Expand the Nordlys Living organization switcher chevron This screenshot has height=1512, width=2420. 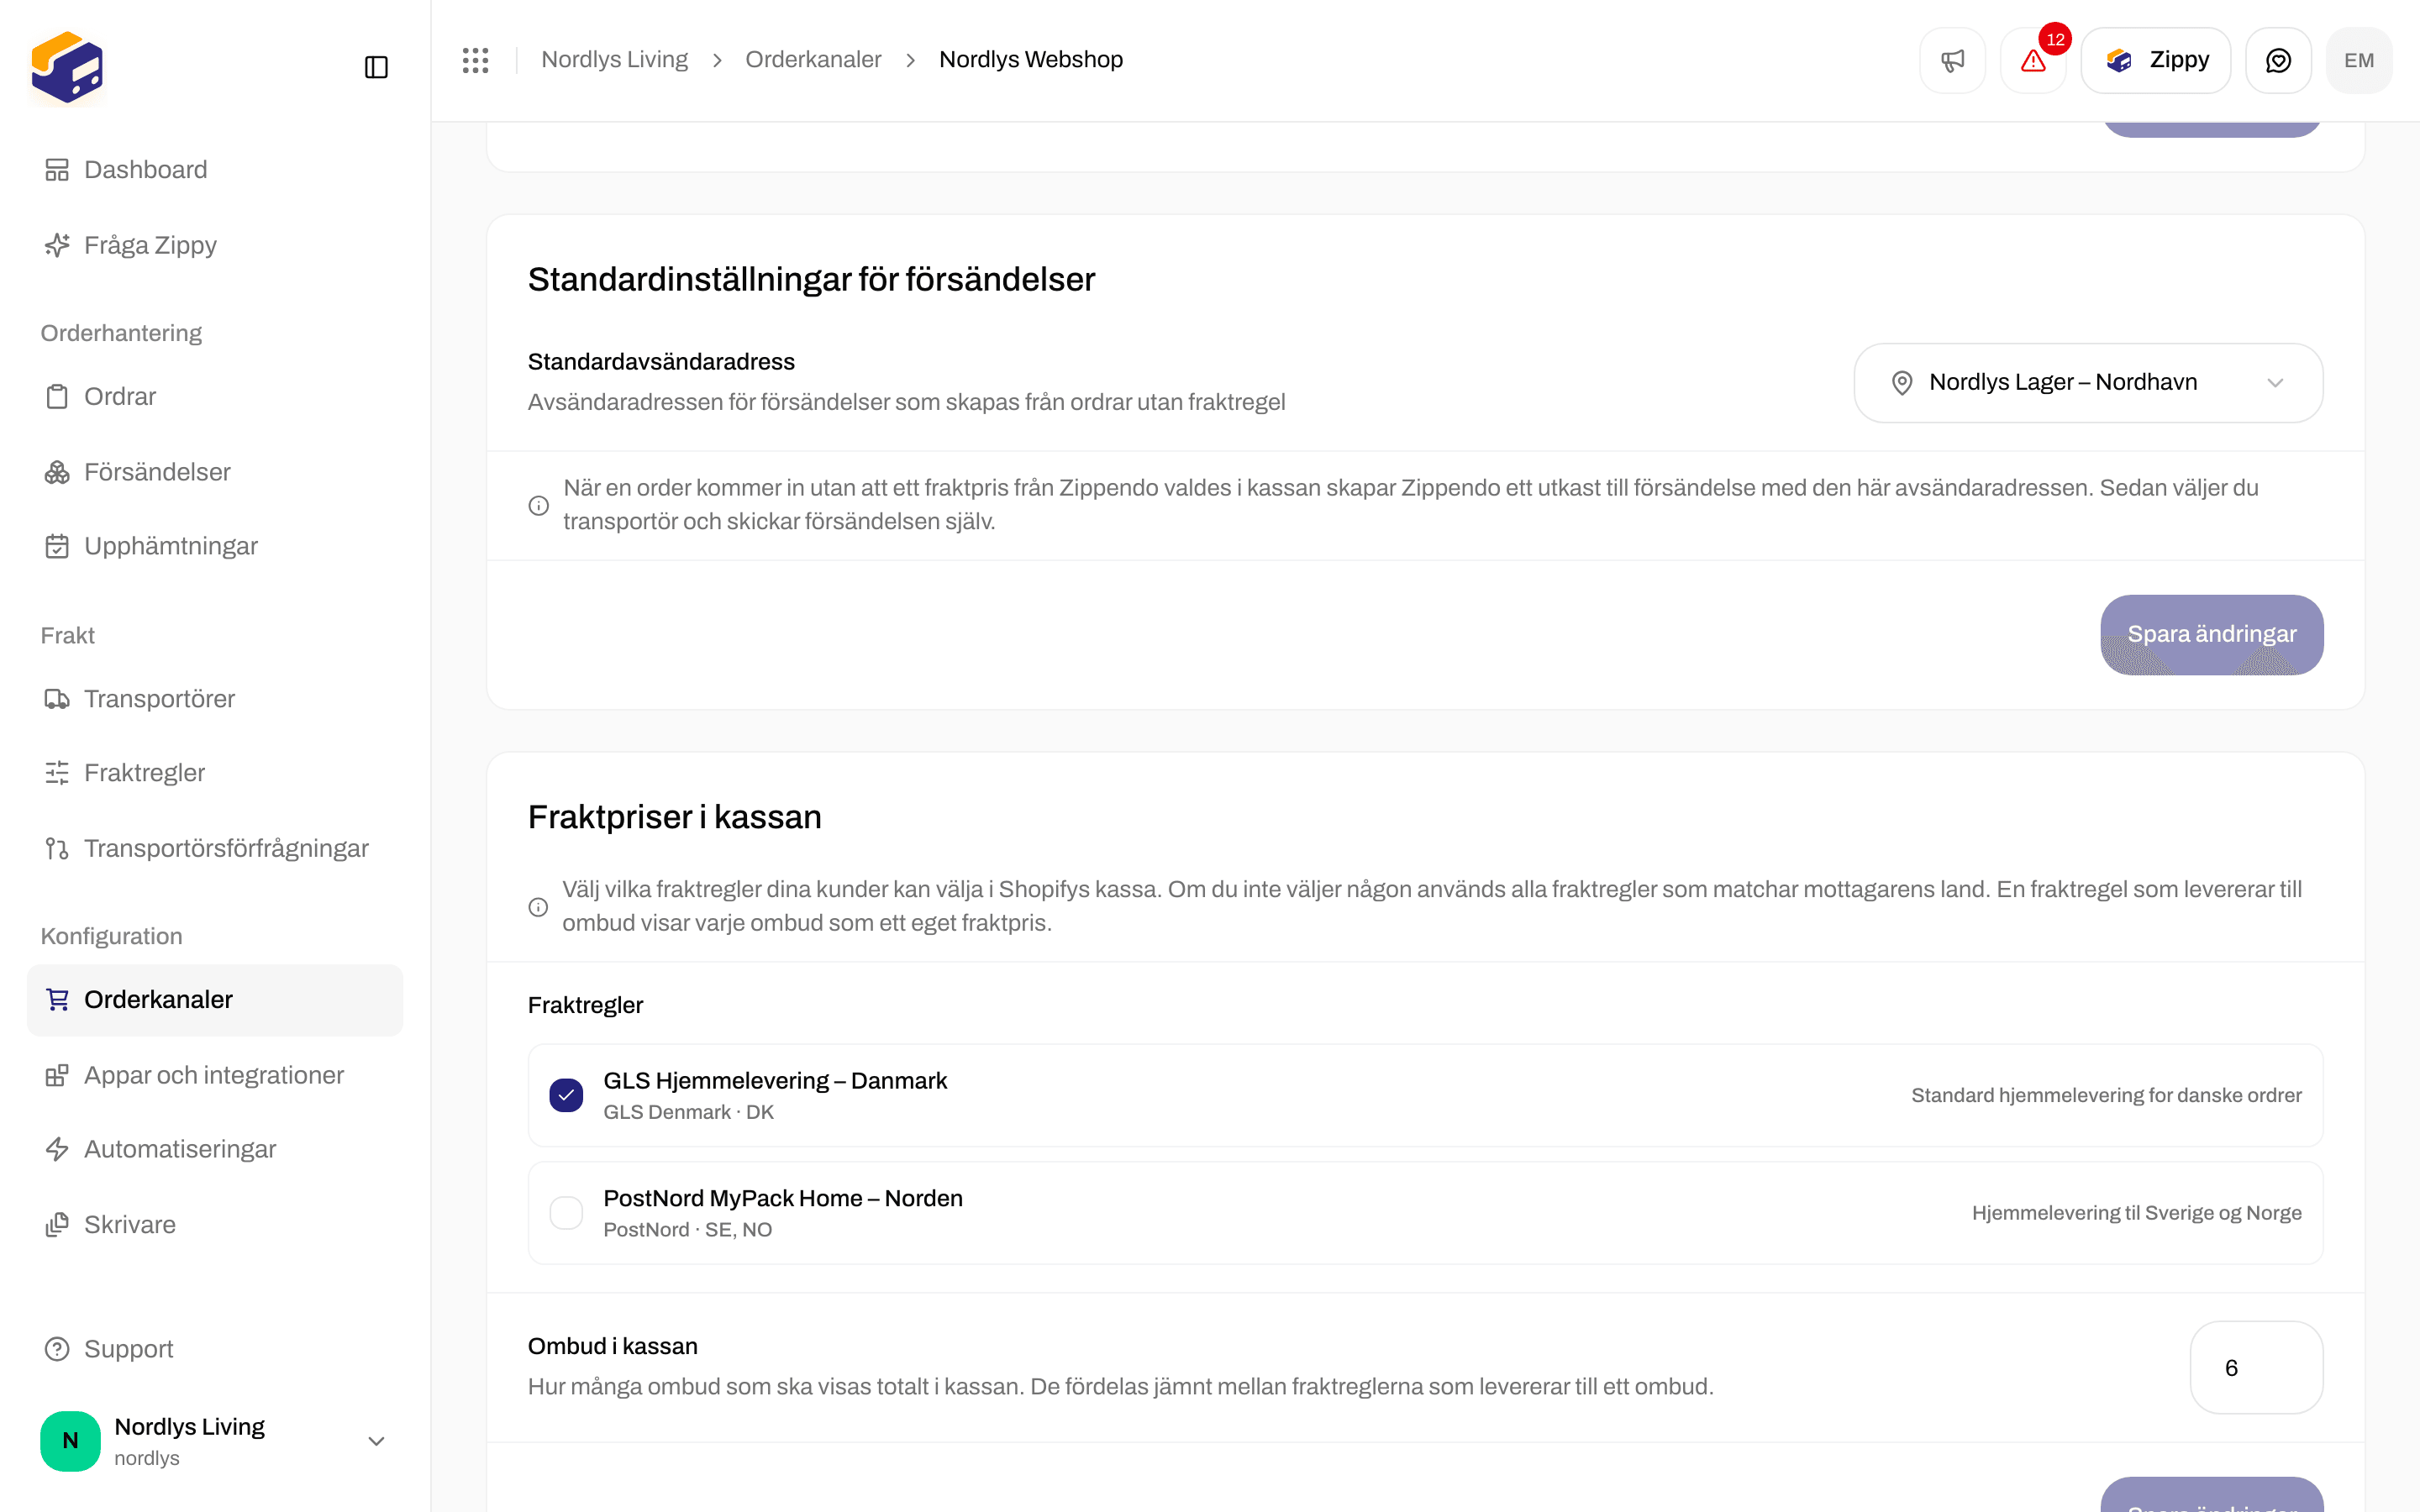pos(376,1441)
